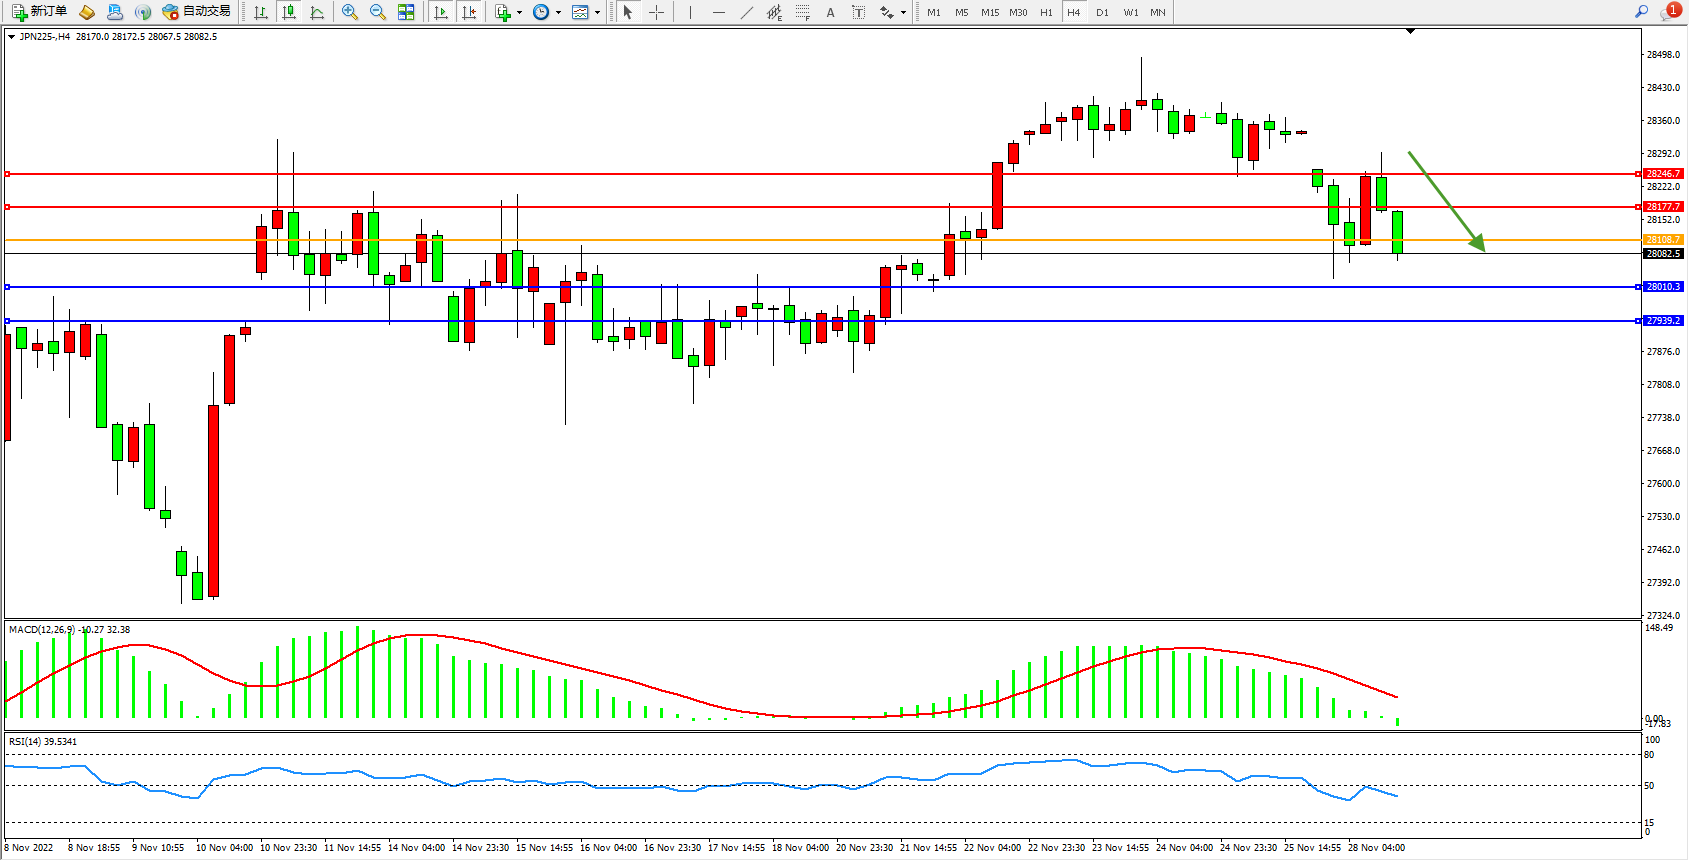Choose the draw trendline tool
This screenshot has height=861, width=1689.
[x=746, y=12]
